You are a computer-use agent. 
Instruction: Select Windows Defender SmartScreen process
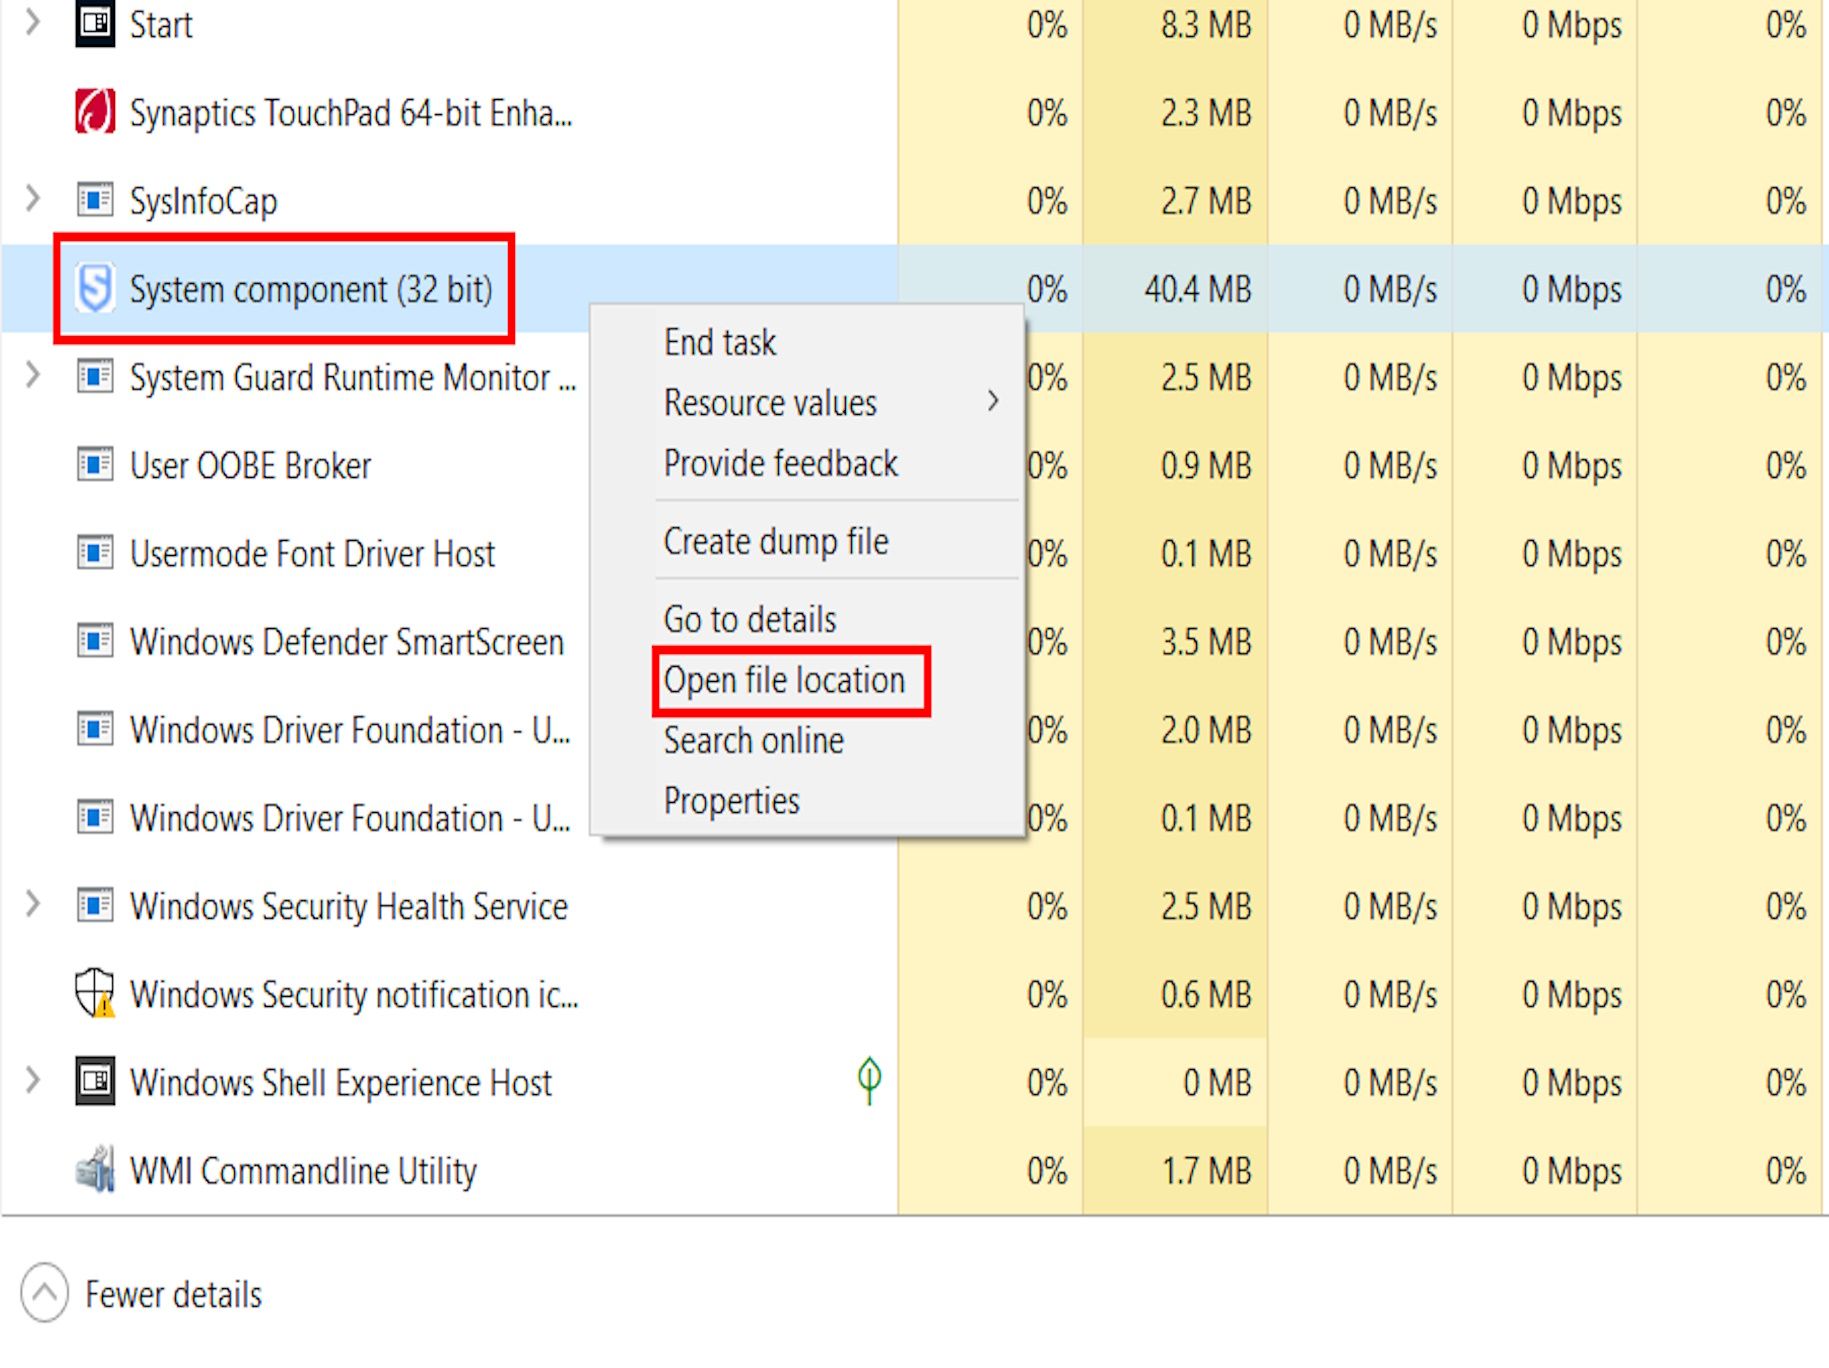(x=347, y=642)
